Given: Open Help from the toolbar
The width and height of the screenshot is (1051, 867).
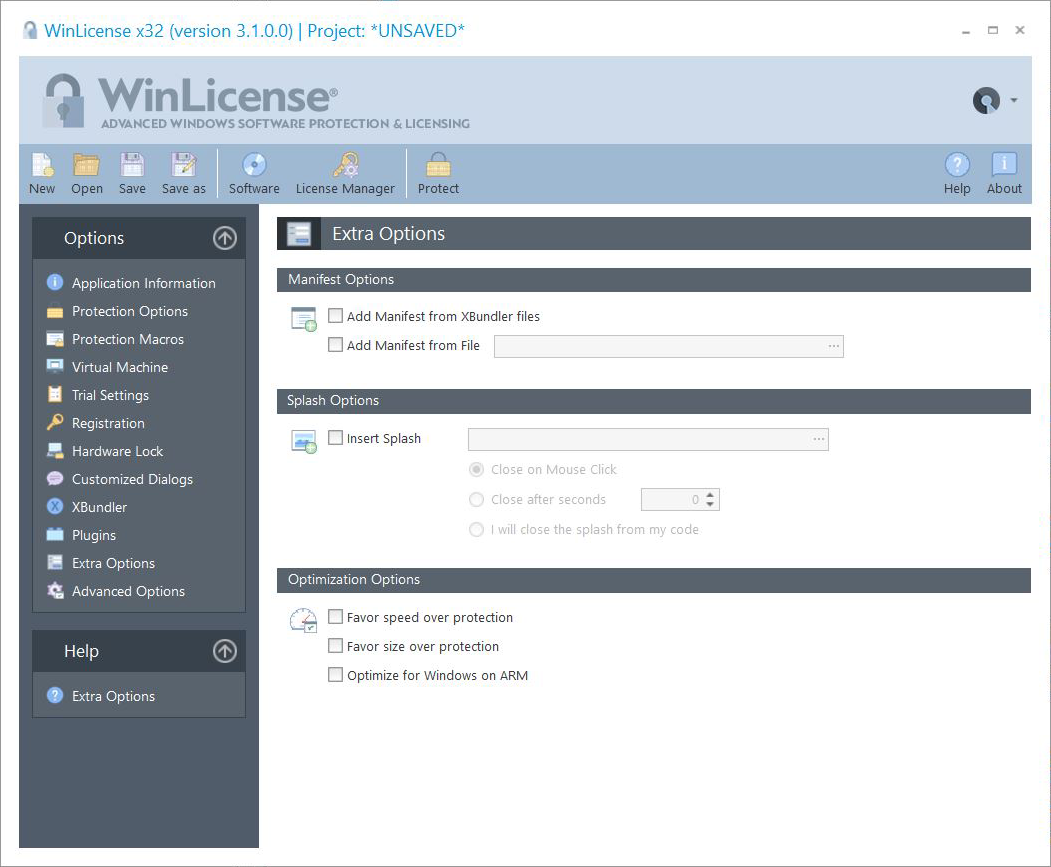Looking at the screenshot, I should click(x=956, y=165).
